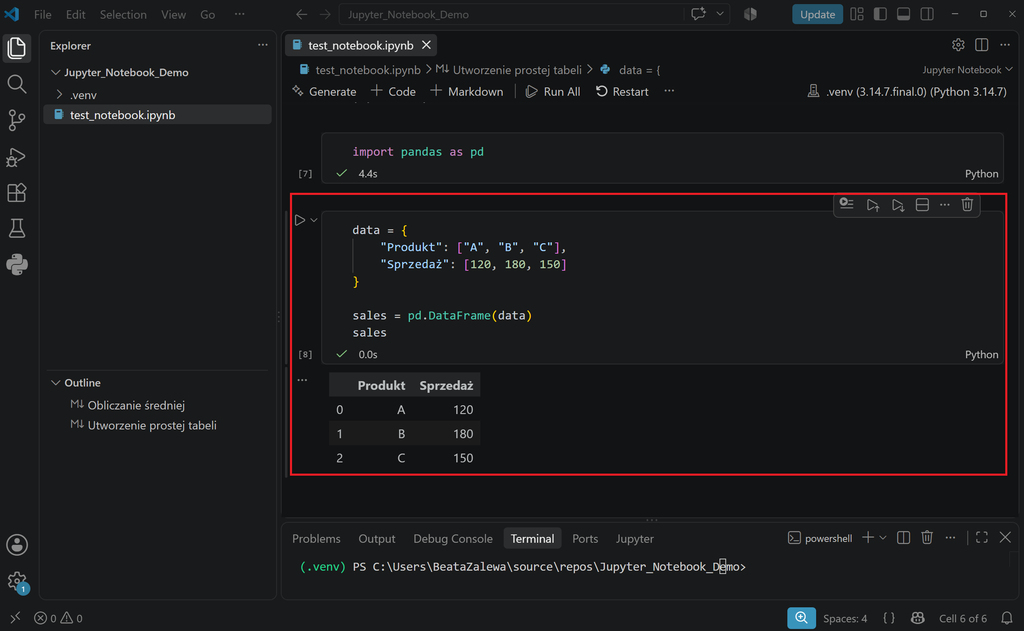Click Run All in notebook toolbar
Image resolution: width=1024 pixels, height=631 pixels.
[552, 91]
